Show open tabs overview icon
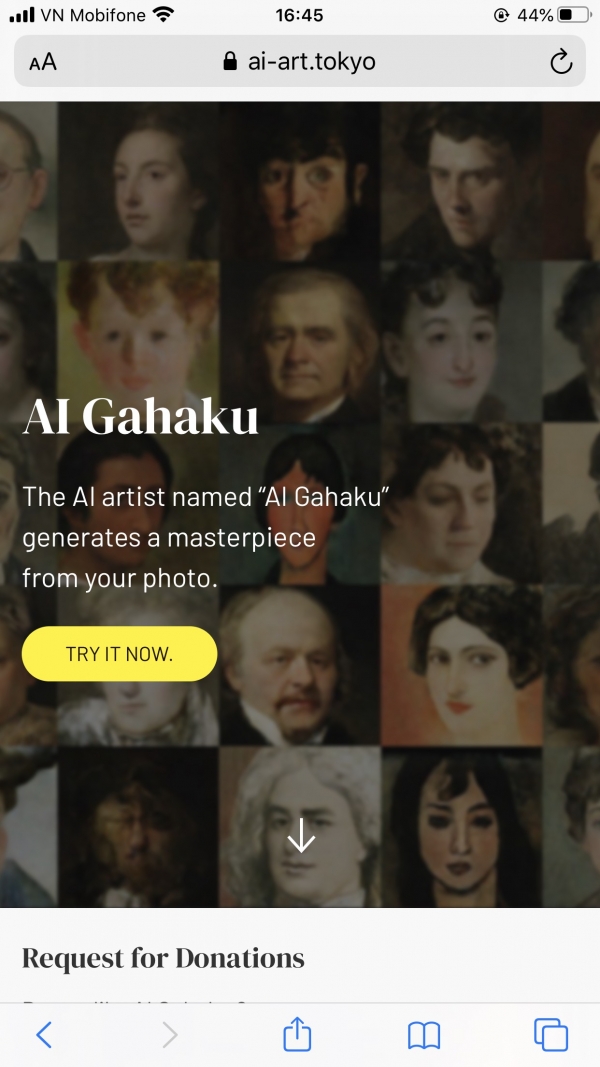This screenshot has width=600, height=1067. click(x=551, y=1034)
